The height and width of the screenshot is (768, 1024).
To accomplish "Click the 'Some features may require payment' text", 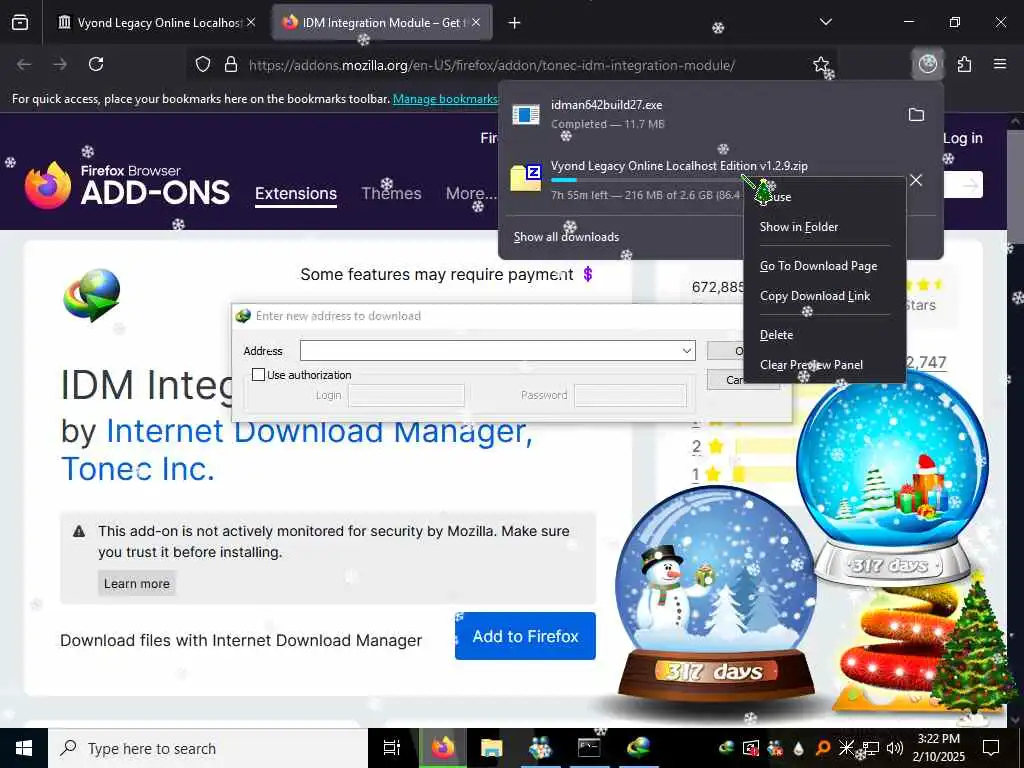I will 436,274.
